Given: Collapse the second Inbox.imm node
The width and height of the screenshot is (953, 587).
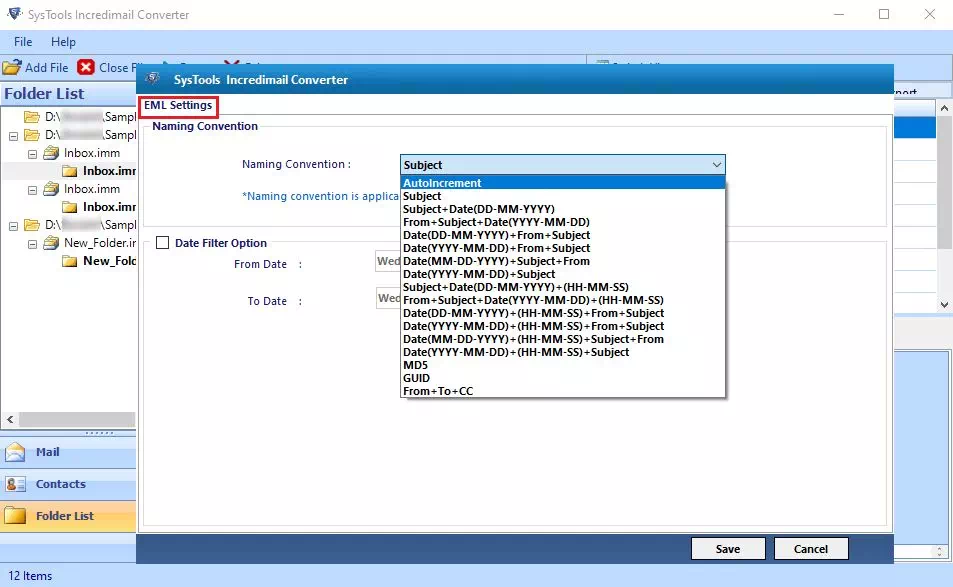Looking at the screenshot, I should click(32, 190).
